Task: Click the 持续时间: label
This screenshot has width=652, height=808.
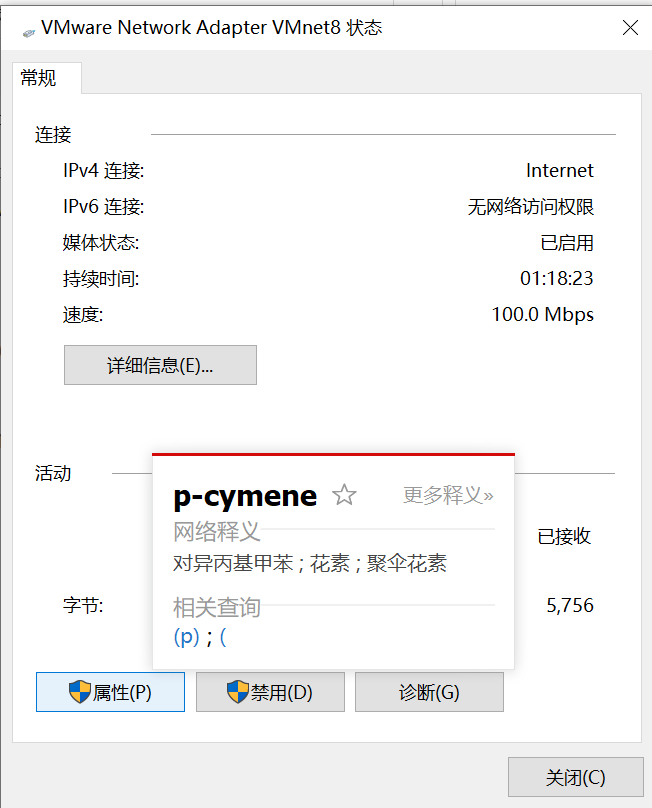Action: (x=101, y=279)
